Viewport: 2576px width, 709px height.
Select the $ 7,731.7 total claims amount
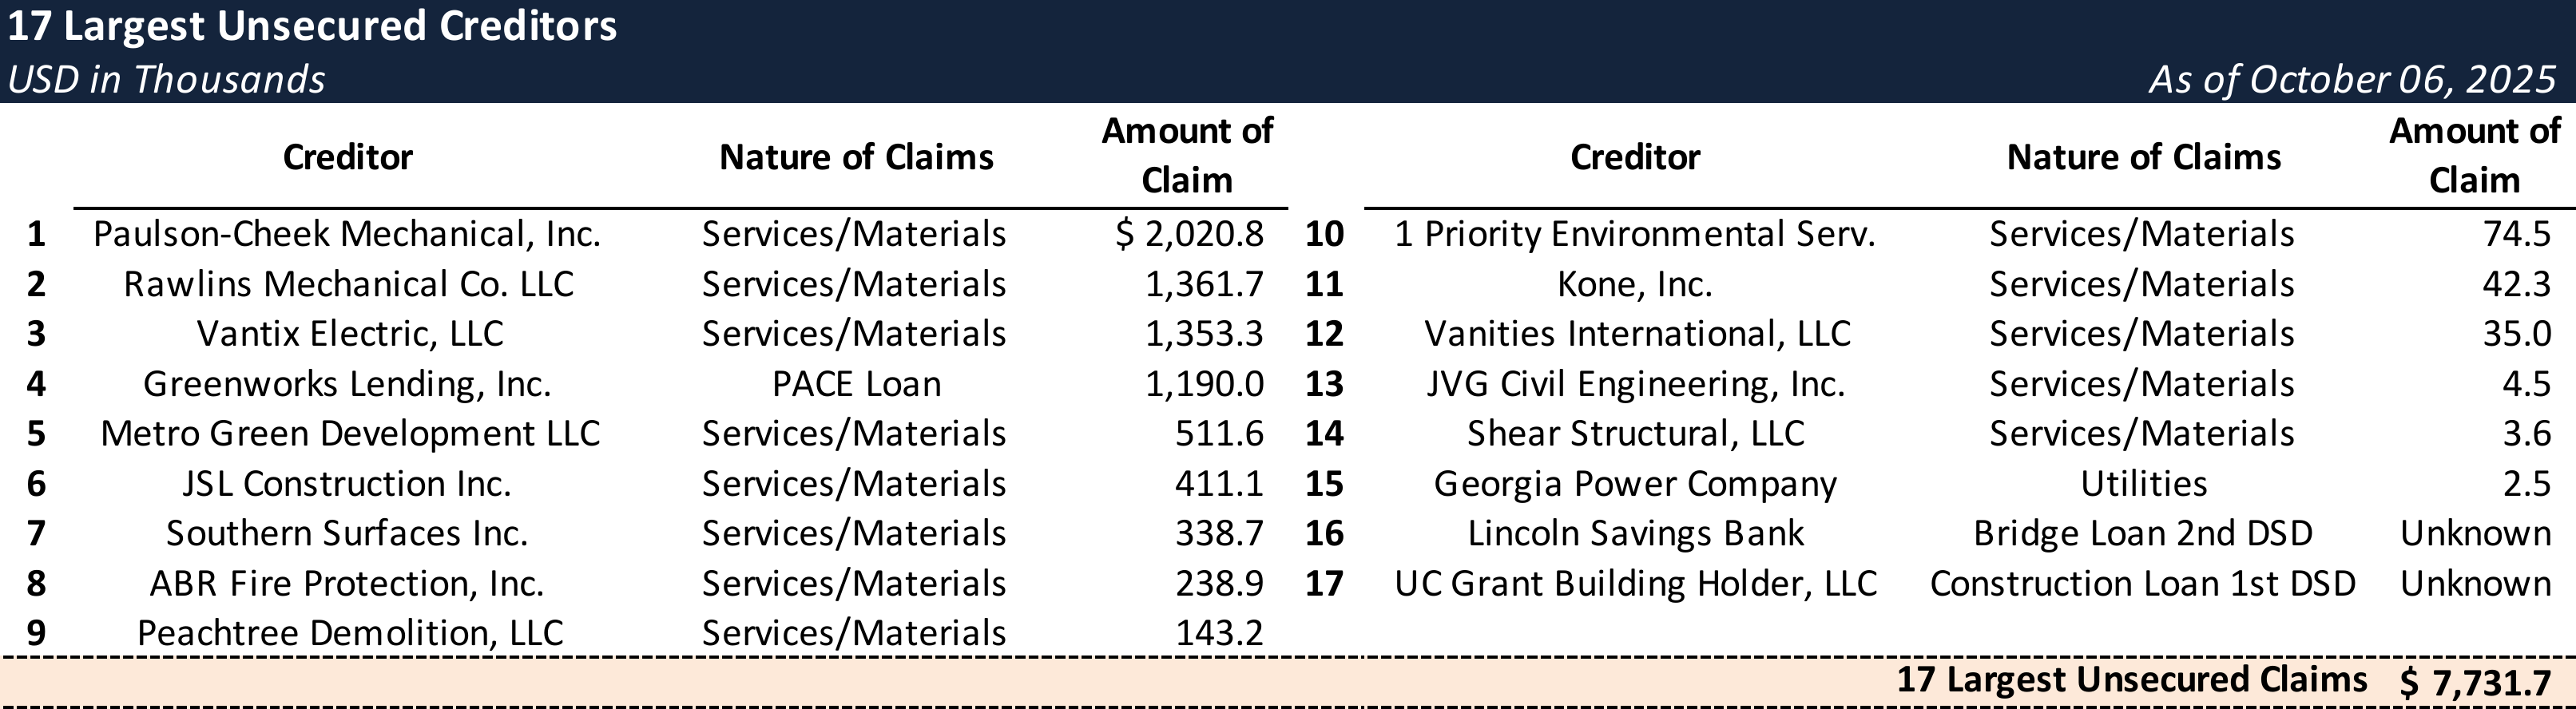click(x=2474, y=683)
